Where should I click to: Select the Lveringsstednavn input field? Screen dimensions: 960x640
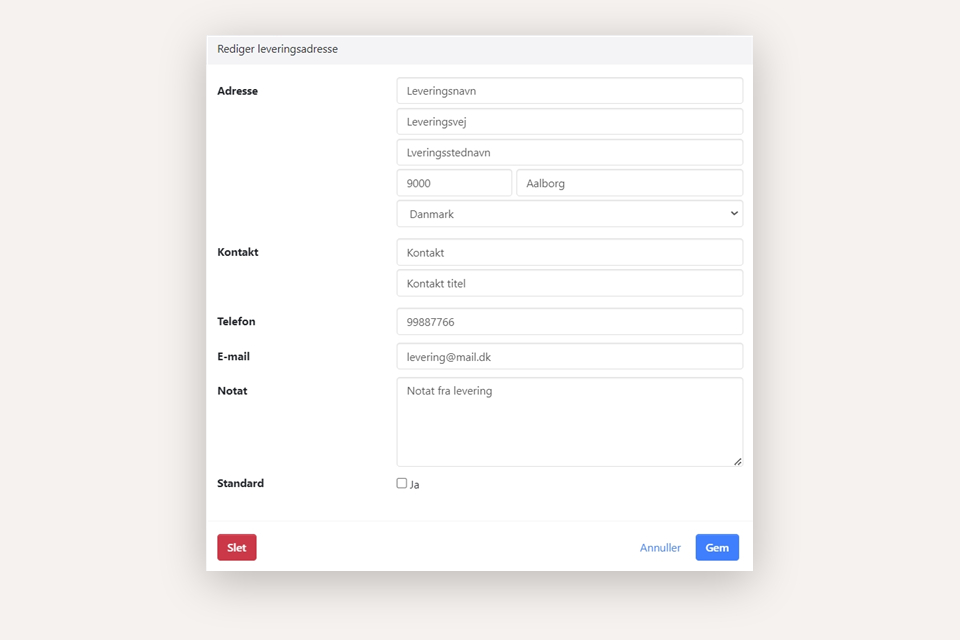tap(569, 153)
